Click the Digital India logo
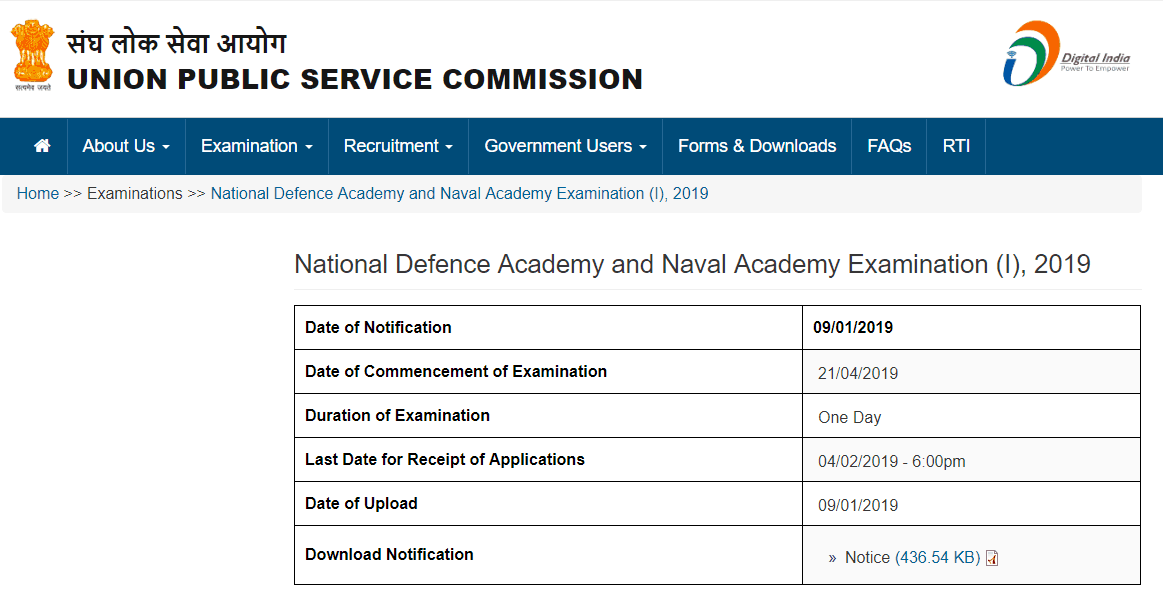 point(1066,54)
